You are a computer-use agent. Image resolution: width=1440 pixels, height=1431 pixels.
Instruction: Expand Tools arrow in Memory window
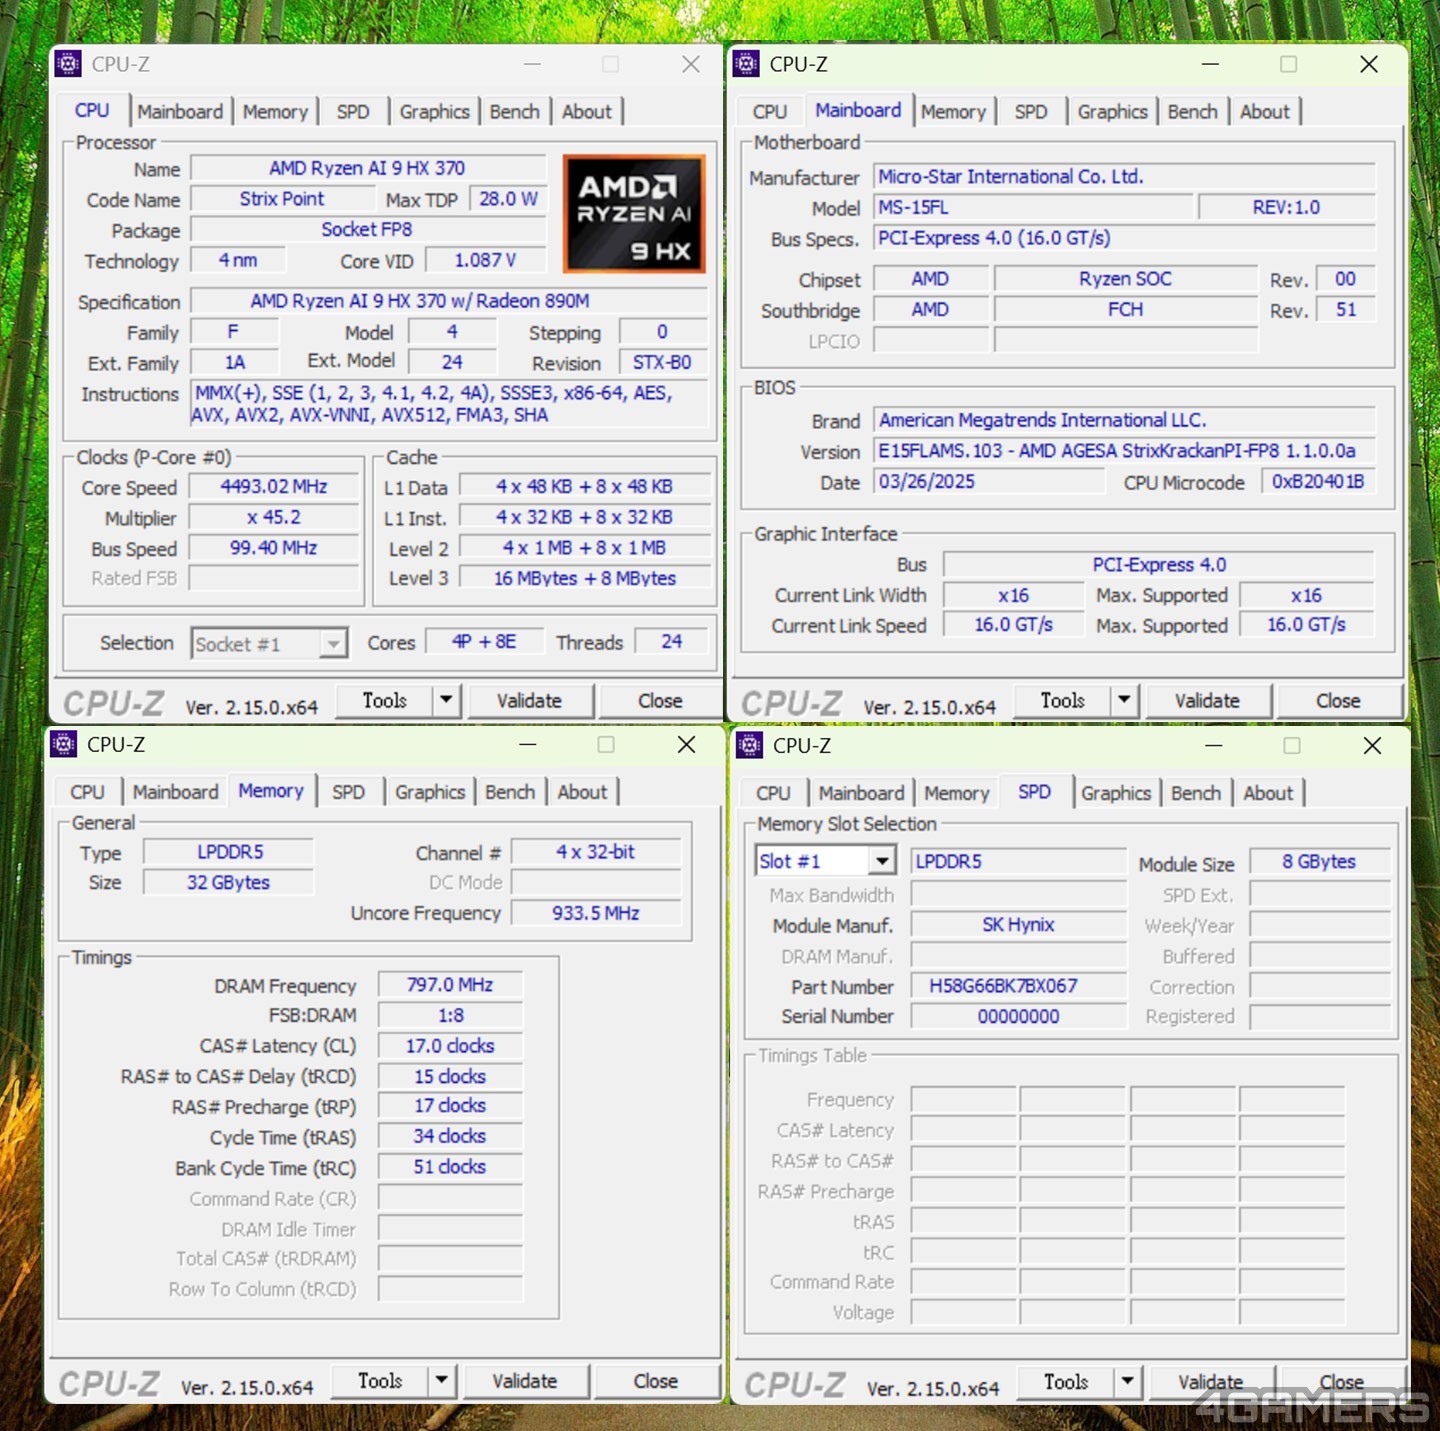click(441, 1380)
